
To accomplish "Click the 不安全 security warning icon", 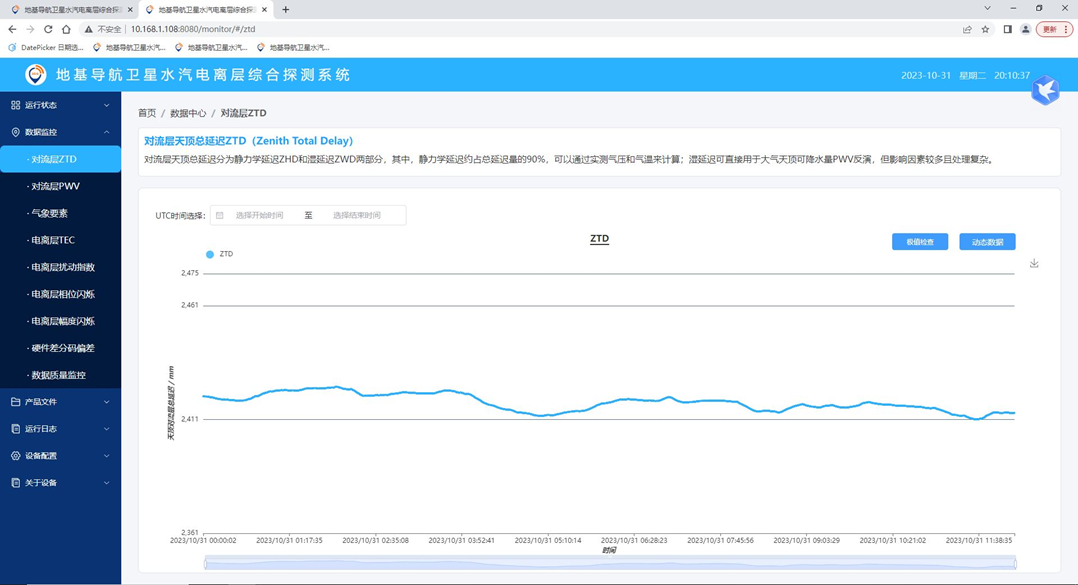I will pos(88,30).
